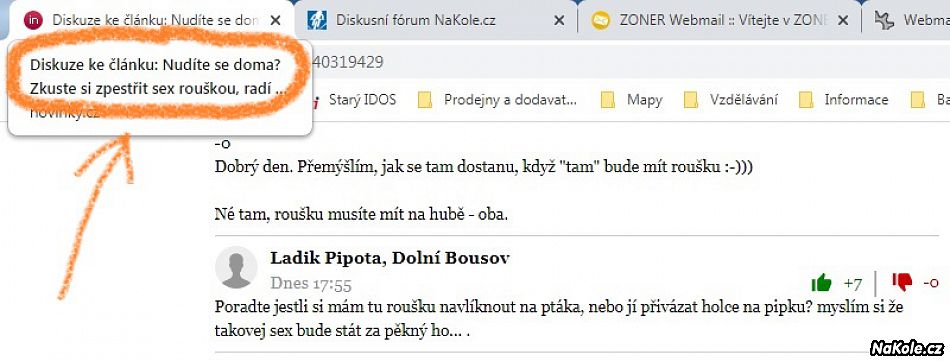Open the cut-off Ba... bookmark folder
This screenshot has height=361, width=950.
(x=930, y=99)
